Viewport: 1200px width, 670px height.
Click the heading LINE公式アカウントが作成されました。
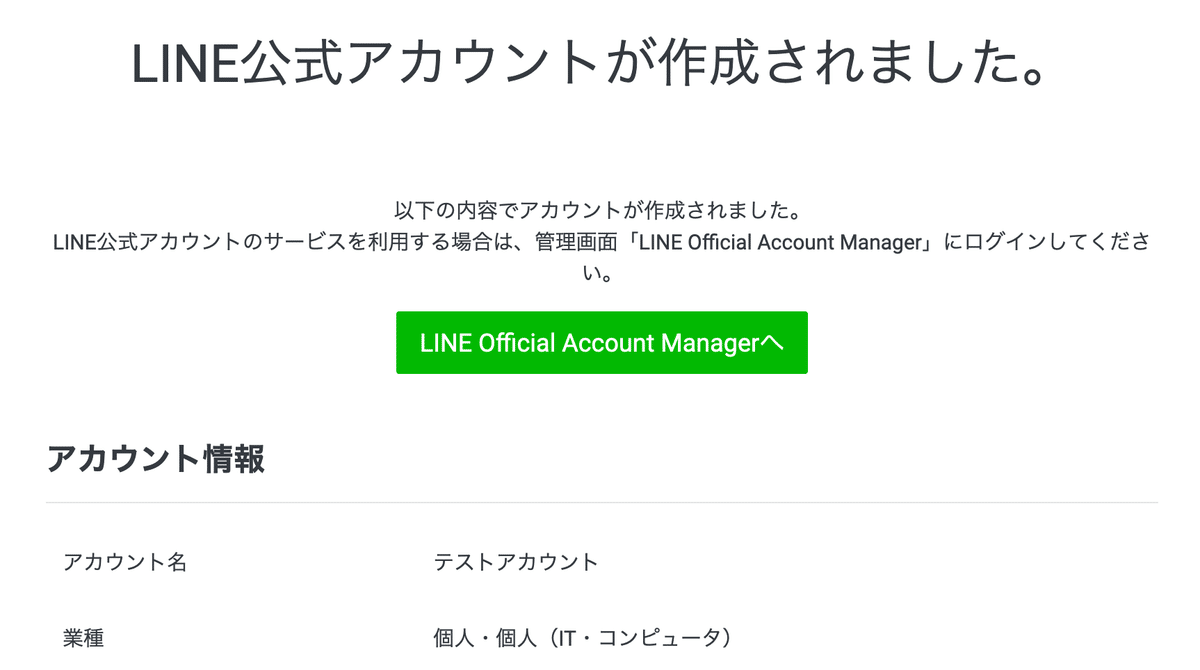[x=591, y=64]
